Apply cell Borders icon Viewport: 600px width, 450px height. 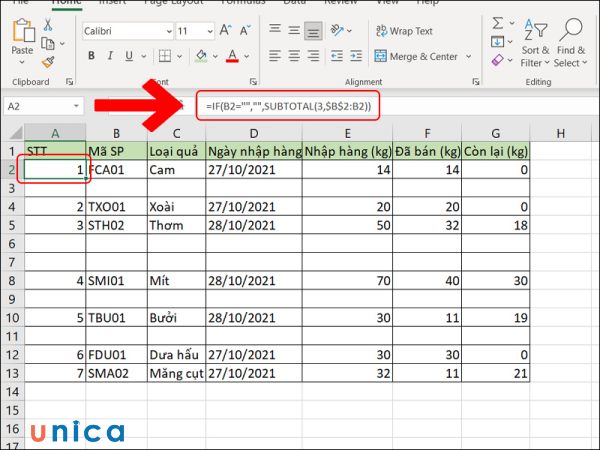pyautogui.click(x=165, y=56)
